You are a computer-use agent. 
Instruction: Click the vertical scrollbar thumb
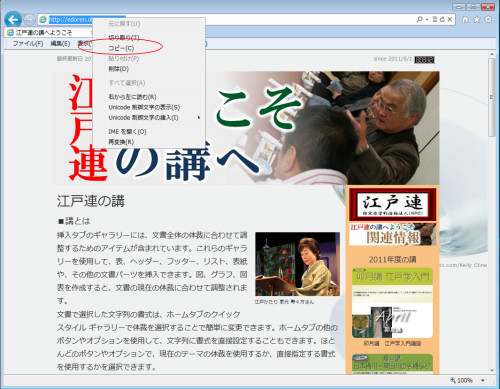click(x=492, y=97)
